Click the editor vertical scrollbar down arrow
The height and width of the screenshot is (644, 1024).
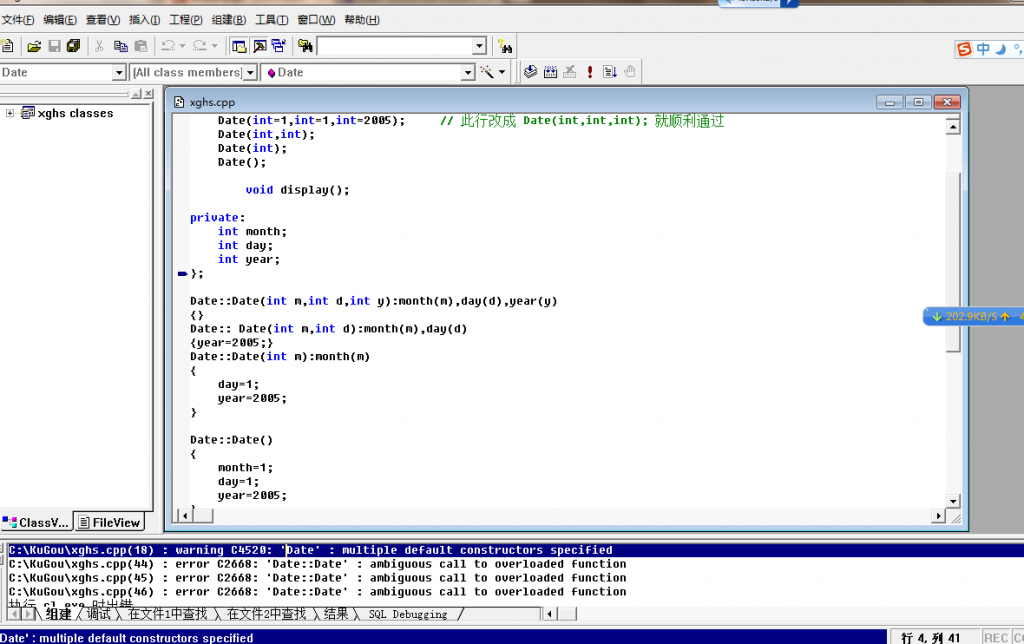[953, 500]
